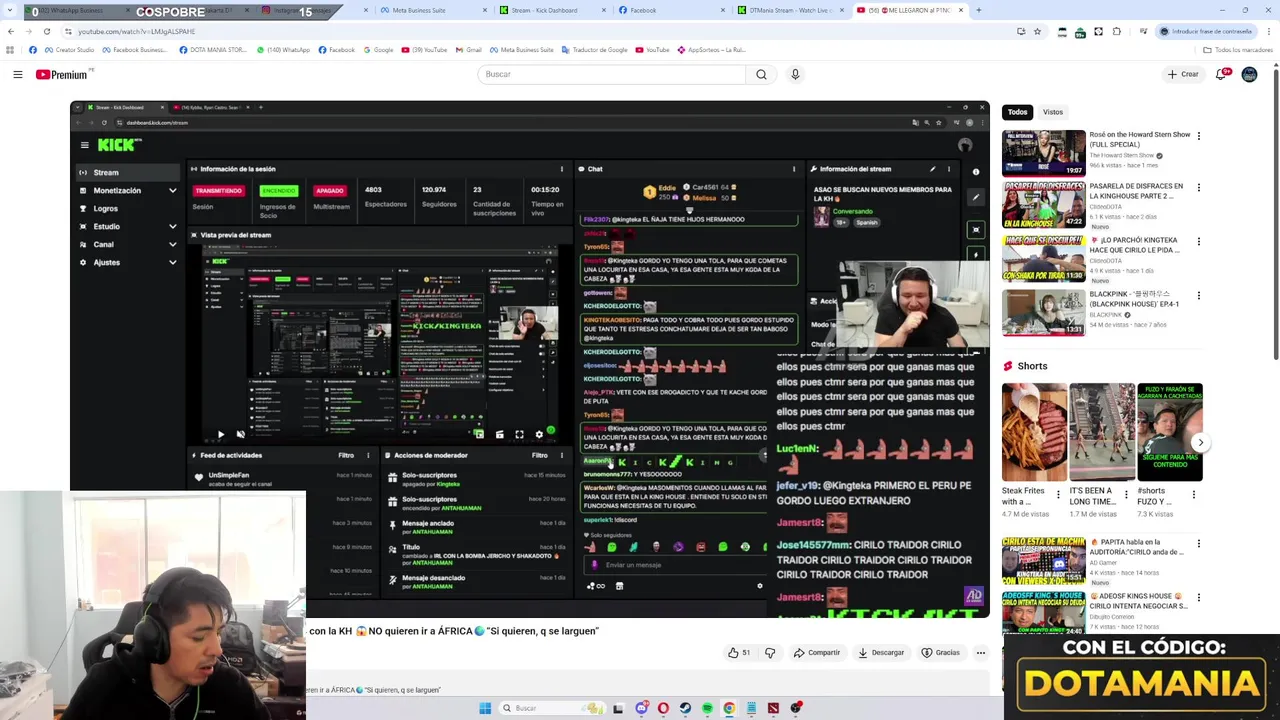1280x720 pixels.
Task: Open Filtro dropdown in Feed de actividades
Action: pos(345,455)
